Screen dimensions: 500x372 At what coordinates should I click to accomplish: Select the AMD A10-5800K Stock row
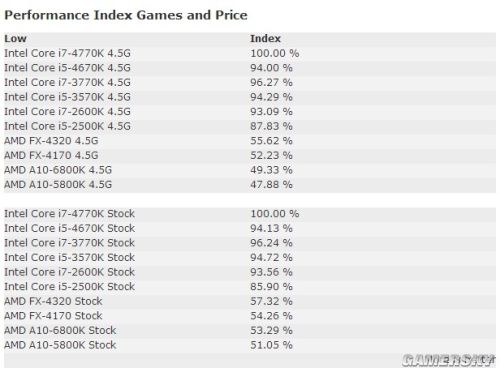pyautogui.click(x=250, y=345)
